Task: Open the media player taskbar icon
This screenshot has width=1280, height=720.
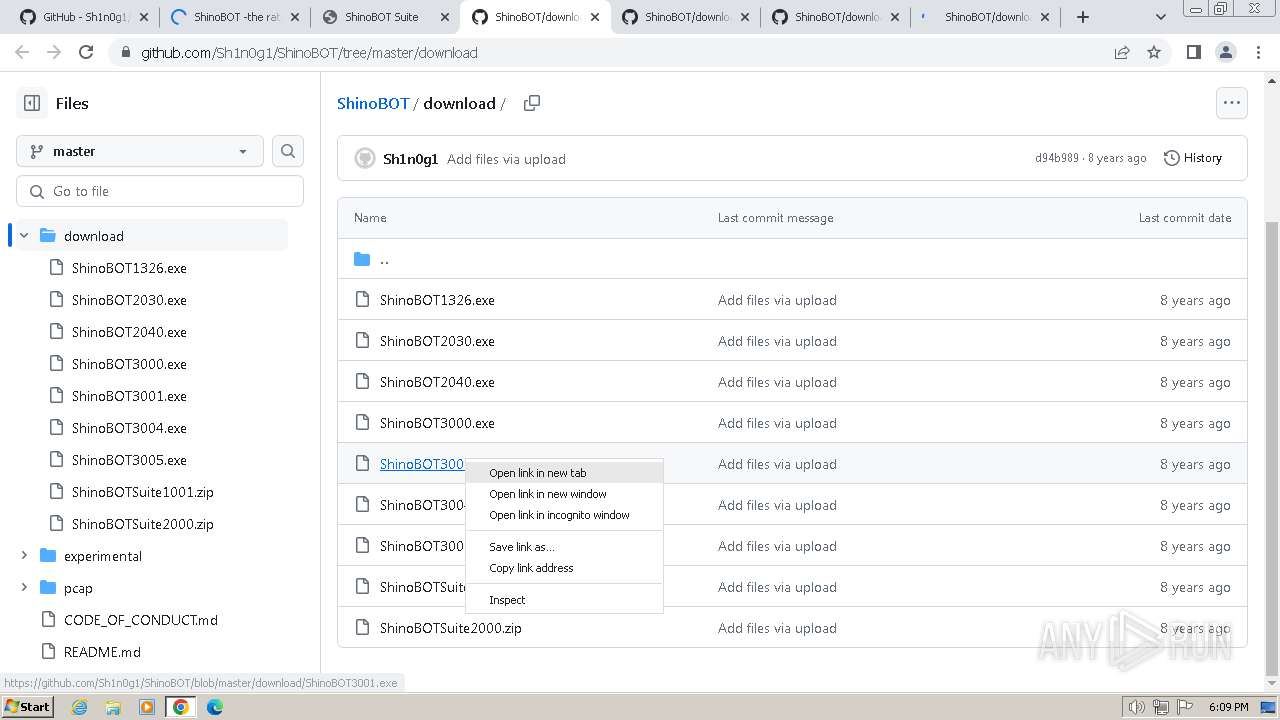Action: click(x=147, y=707)
